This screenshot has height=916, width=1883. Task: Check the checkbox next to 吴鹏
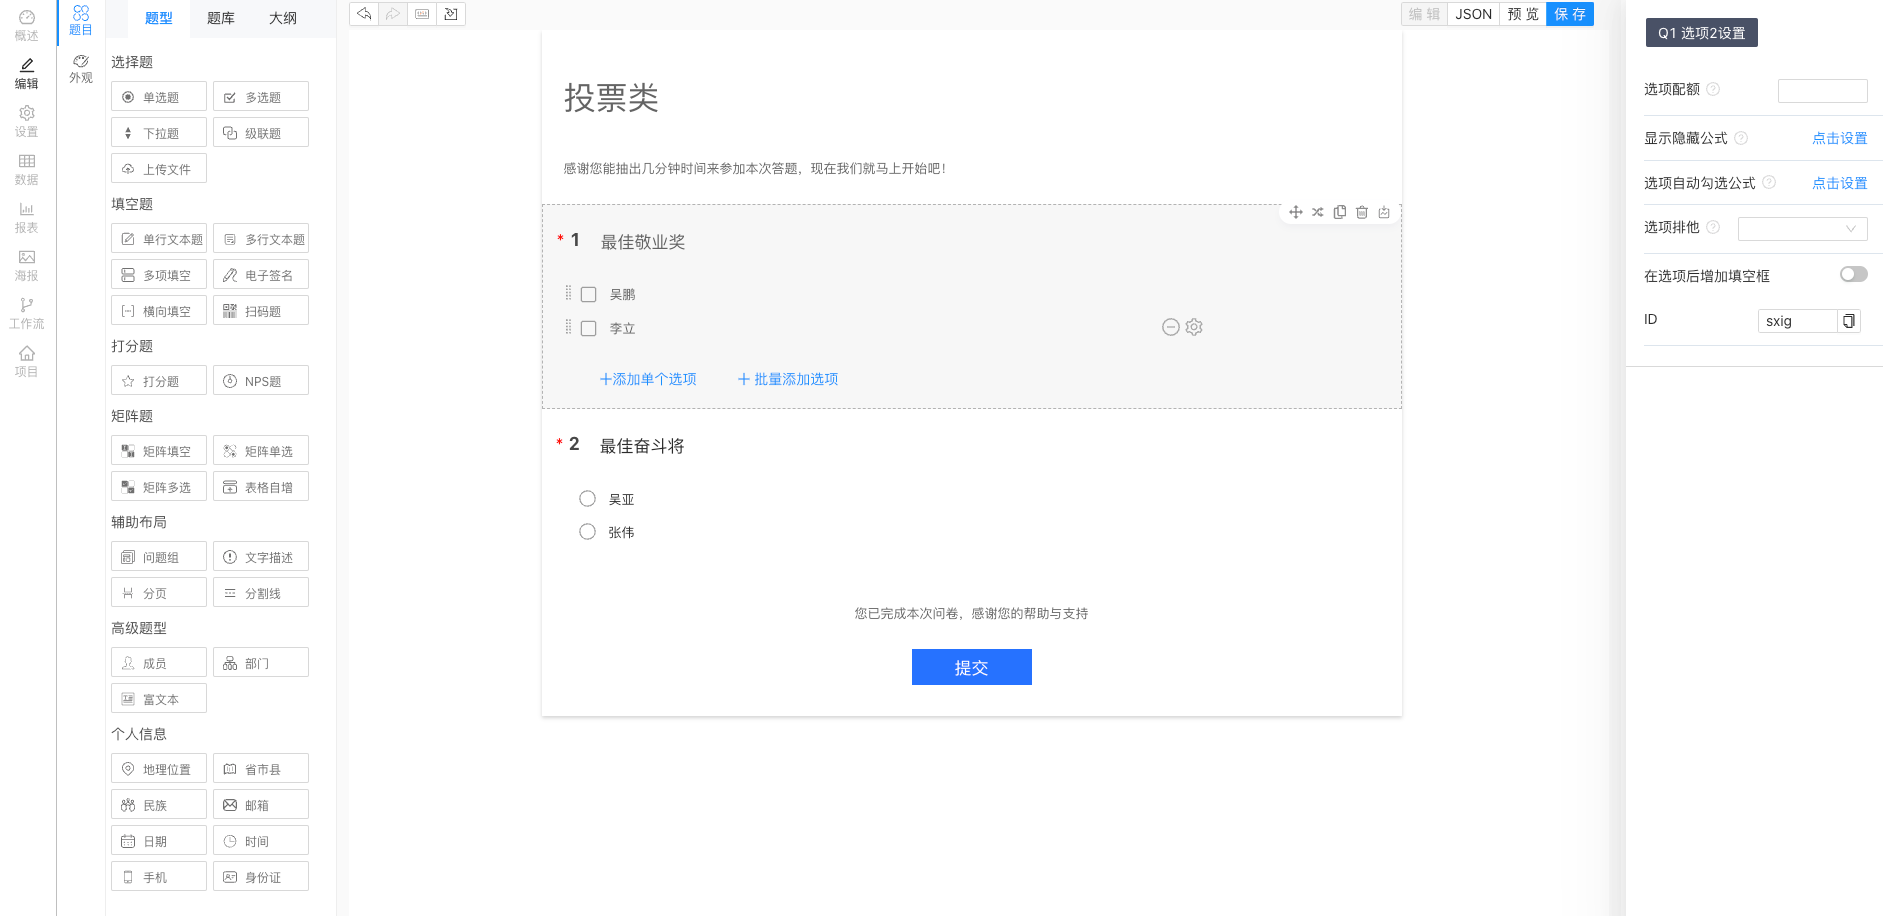588,293
